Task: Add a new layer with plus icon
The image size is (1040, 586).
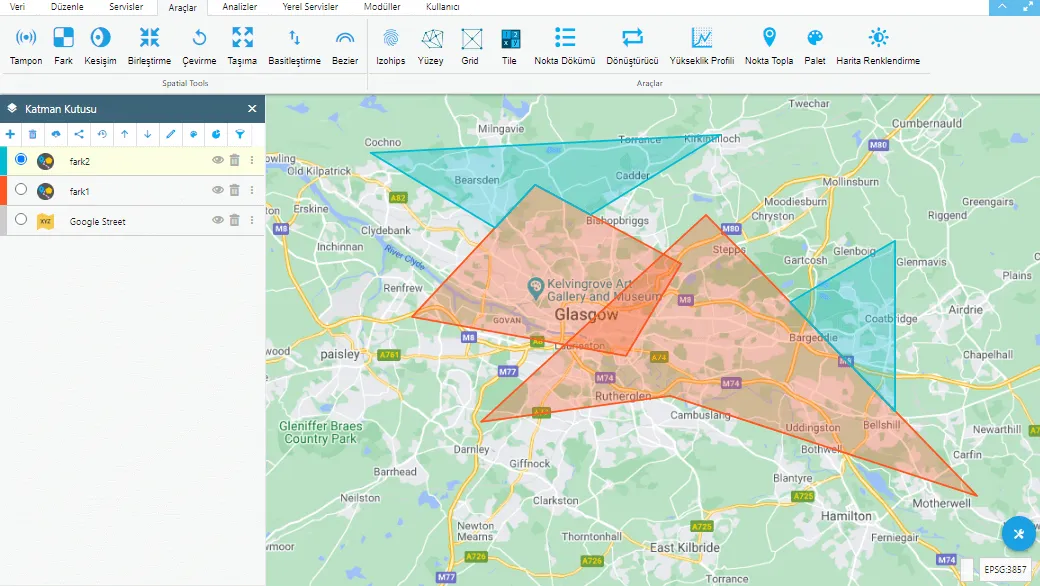Action: click(x=11, y=135)
